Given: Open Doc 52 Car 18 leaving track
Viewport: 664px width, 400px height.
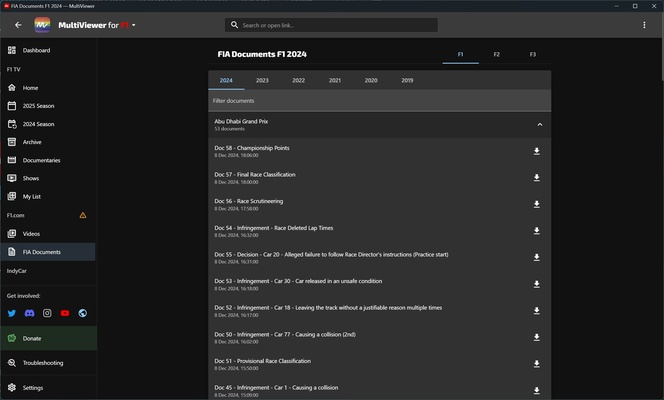Looking at the screenshot, I should click(379, 311).
